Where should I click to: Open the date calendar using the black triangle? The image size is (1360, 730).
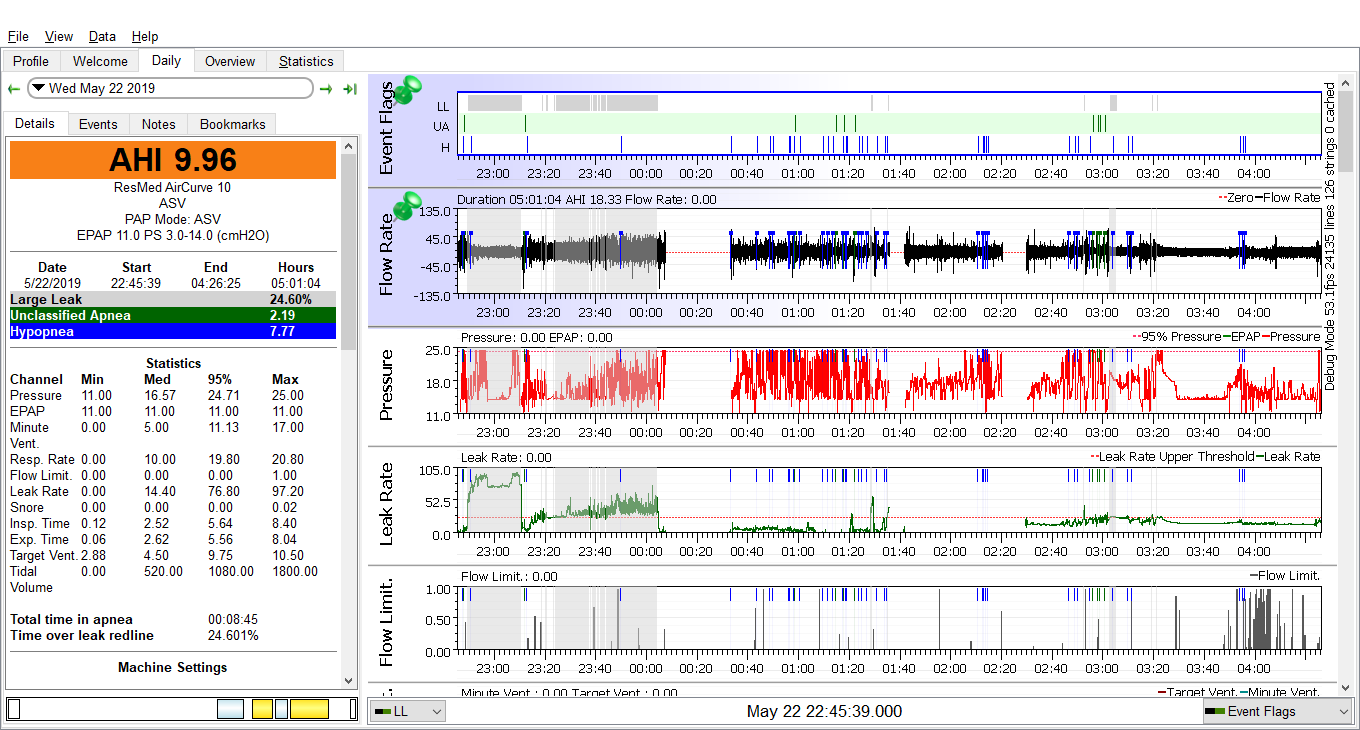(38, 88)
